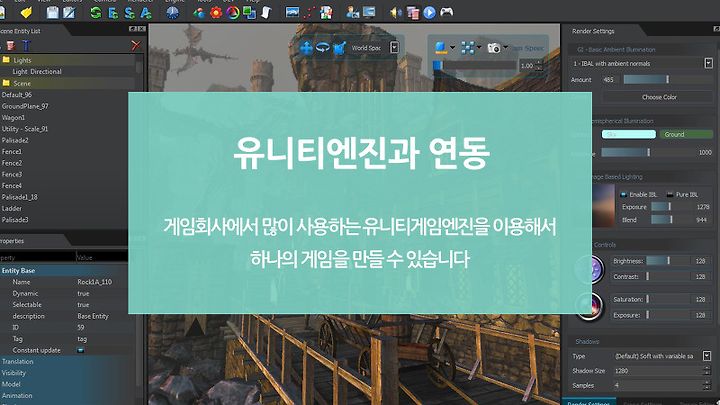Click the green and blue squares icon

249,13
